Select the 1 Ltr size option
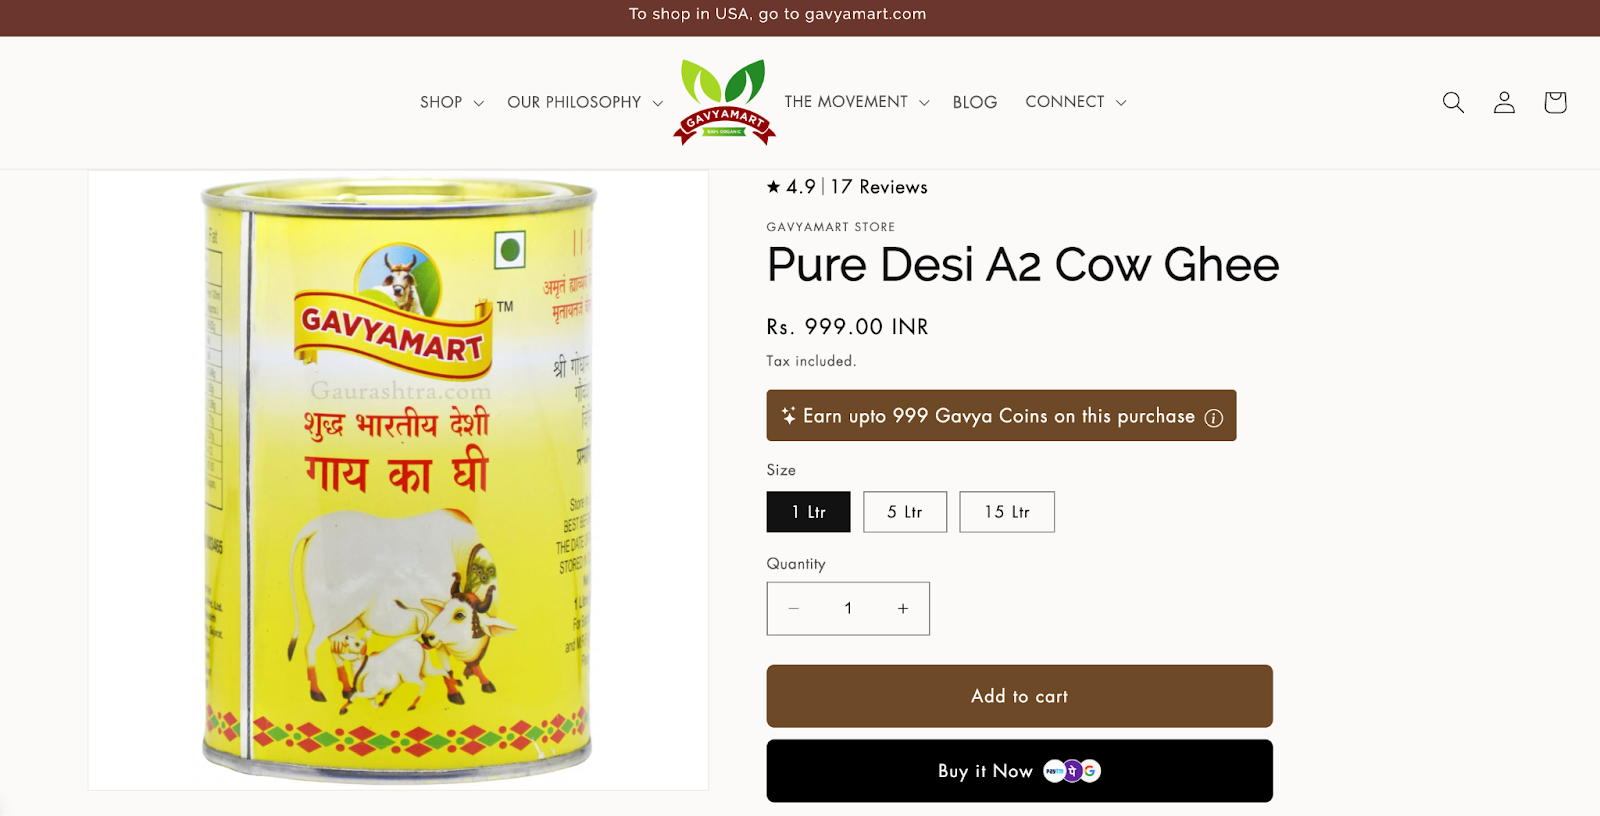The height and width of the screenshot is (816, 1600). (x=808, y=512)
